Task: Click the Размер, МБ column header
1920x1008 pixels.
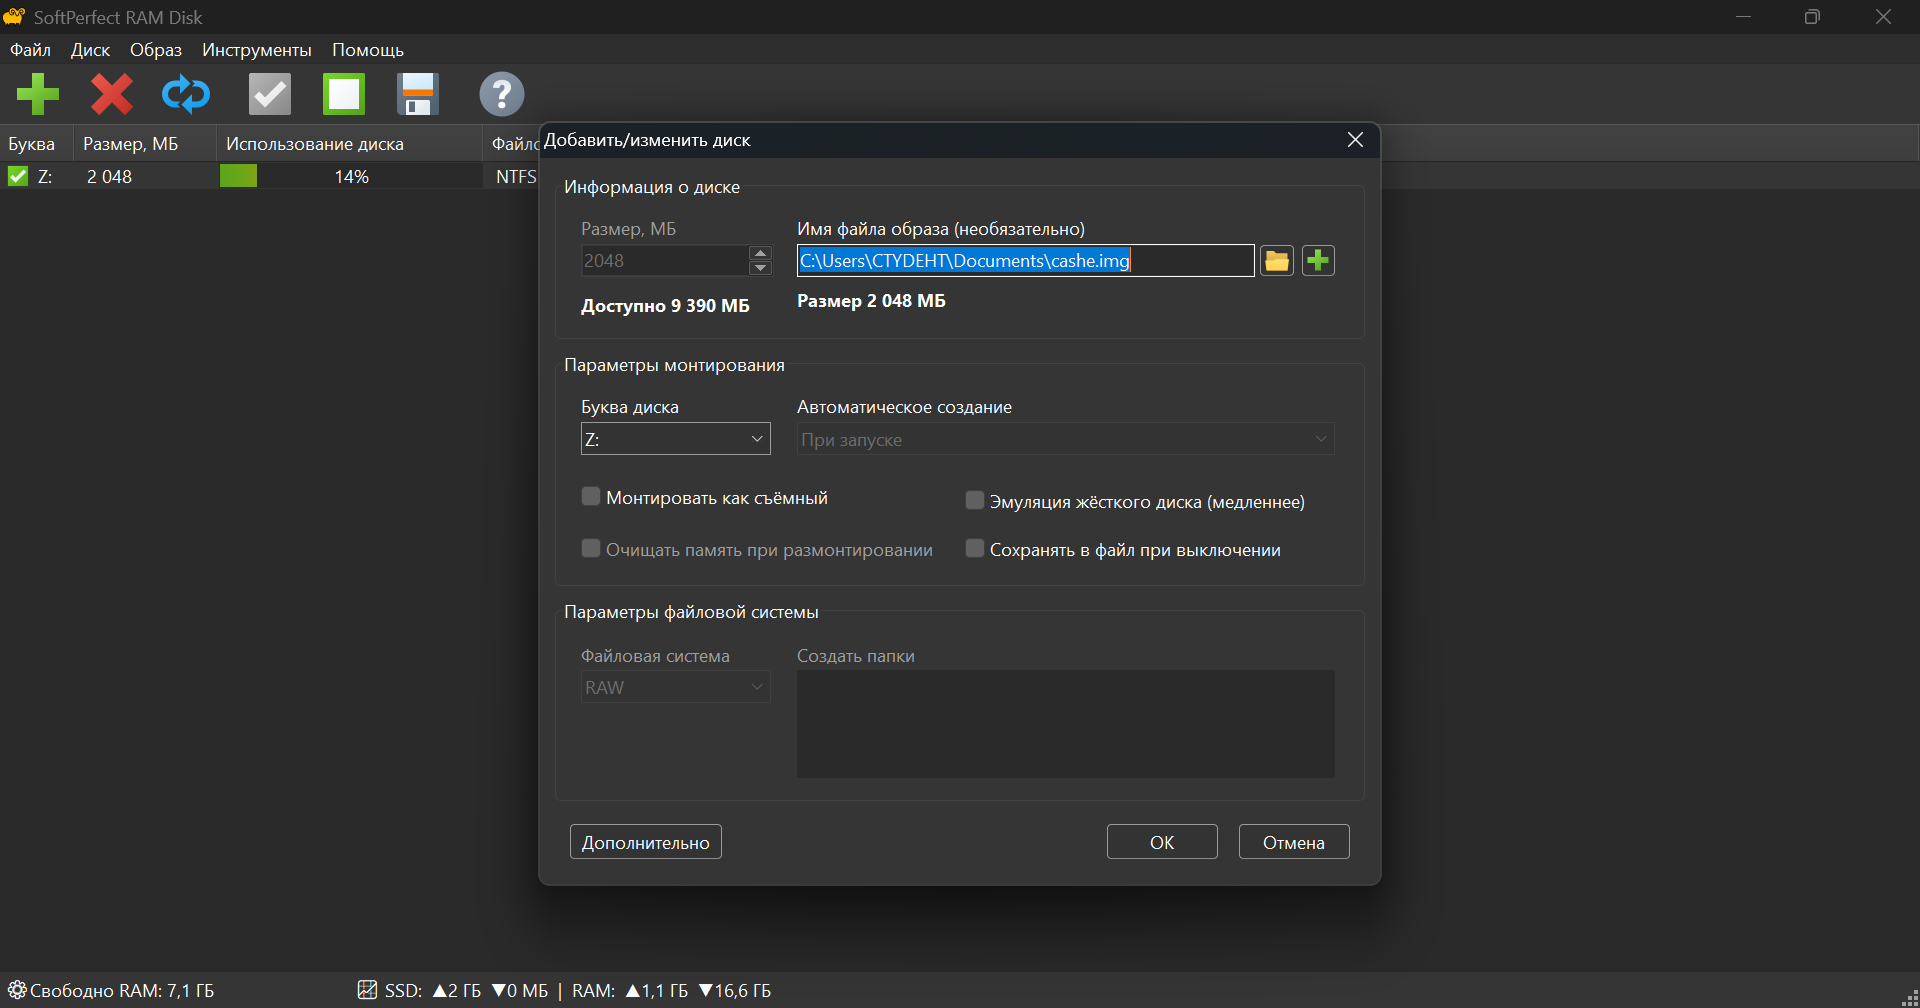Action: [x=145, y=144]
